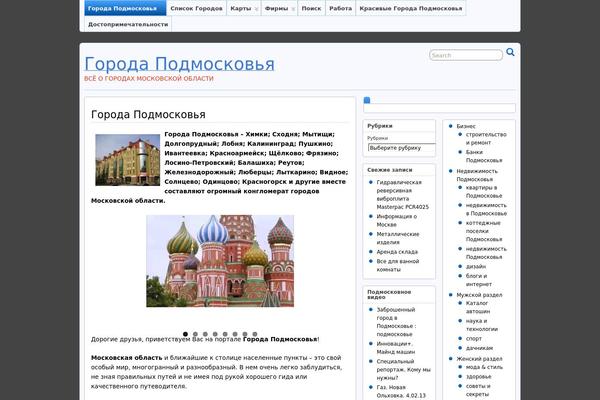Open the Информация о Москве post
This screenshot has height=400, width=600.
[396, 220]
